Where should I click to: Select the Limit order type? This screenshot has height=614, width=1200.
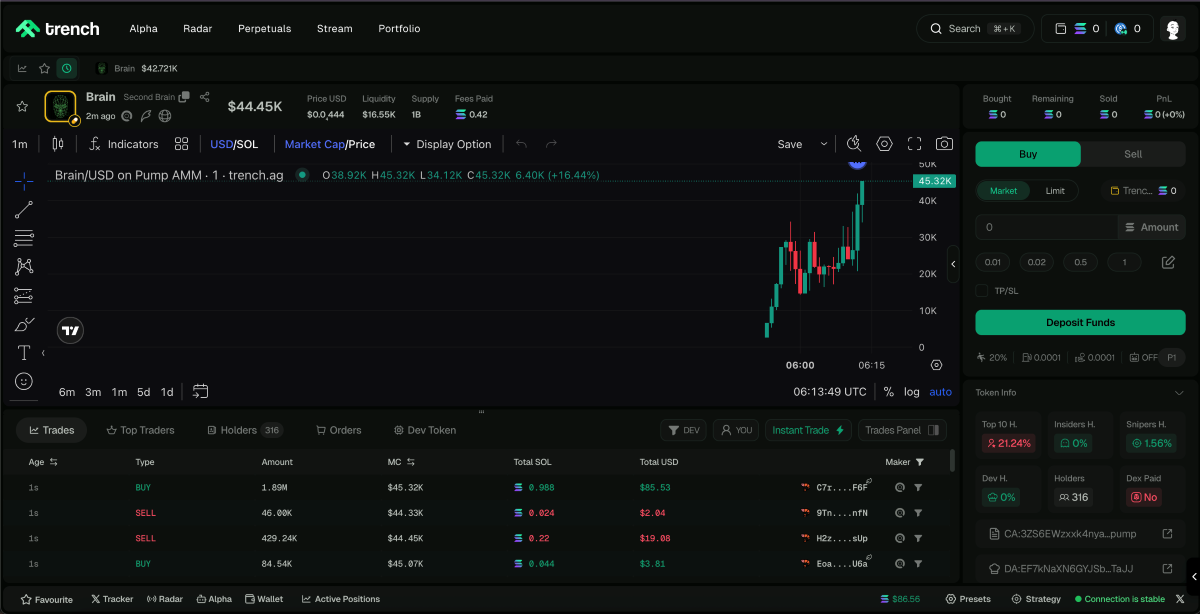point(1055,191)
